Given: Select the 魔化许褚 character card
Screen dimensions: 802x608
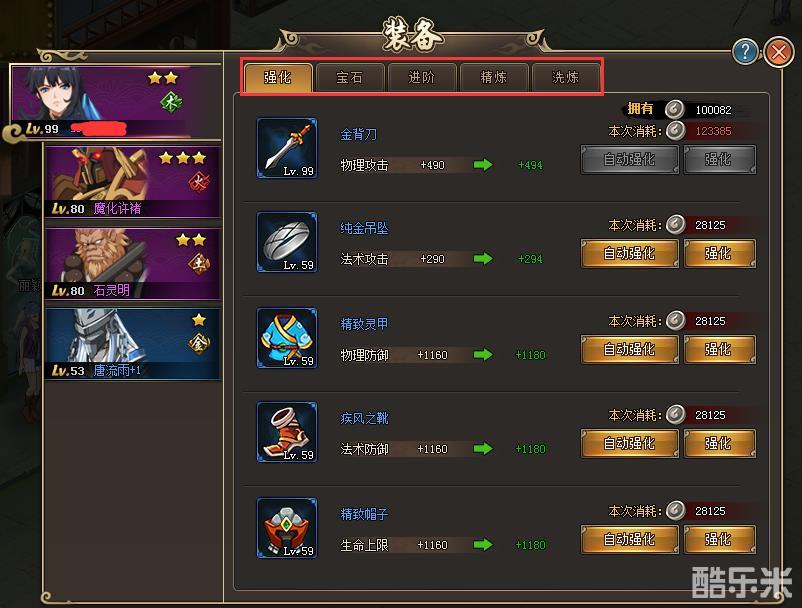Looking at the screenshot, I should point(133,183).
